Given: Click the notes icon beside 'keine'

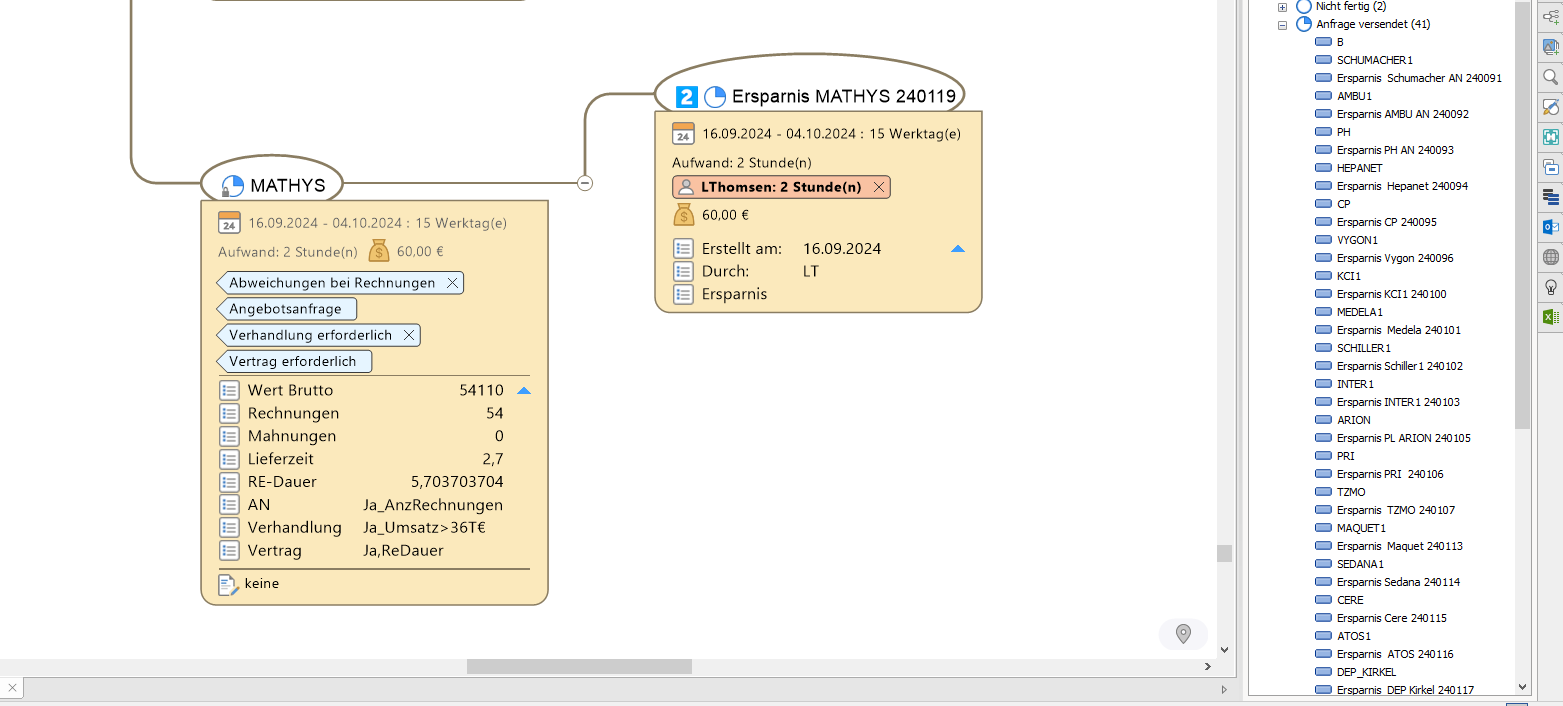Looking at the screenshot, I should click(x=229, y=584).
